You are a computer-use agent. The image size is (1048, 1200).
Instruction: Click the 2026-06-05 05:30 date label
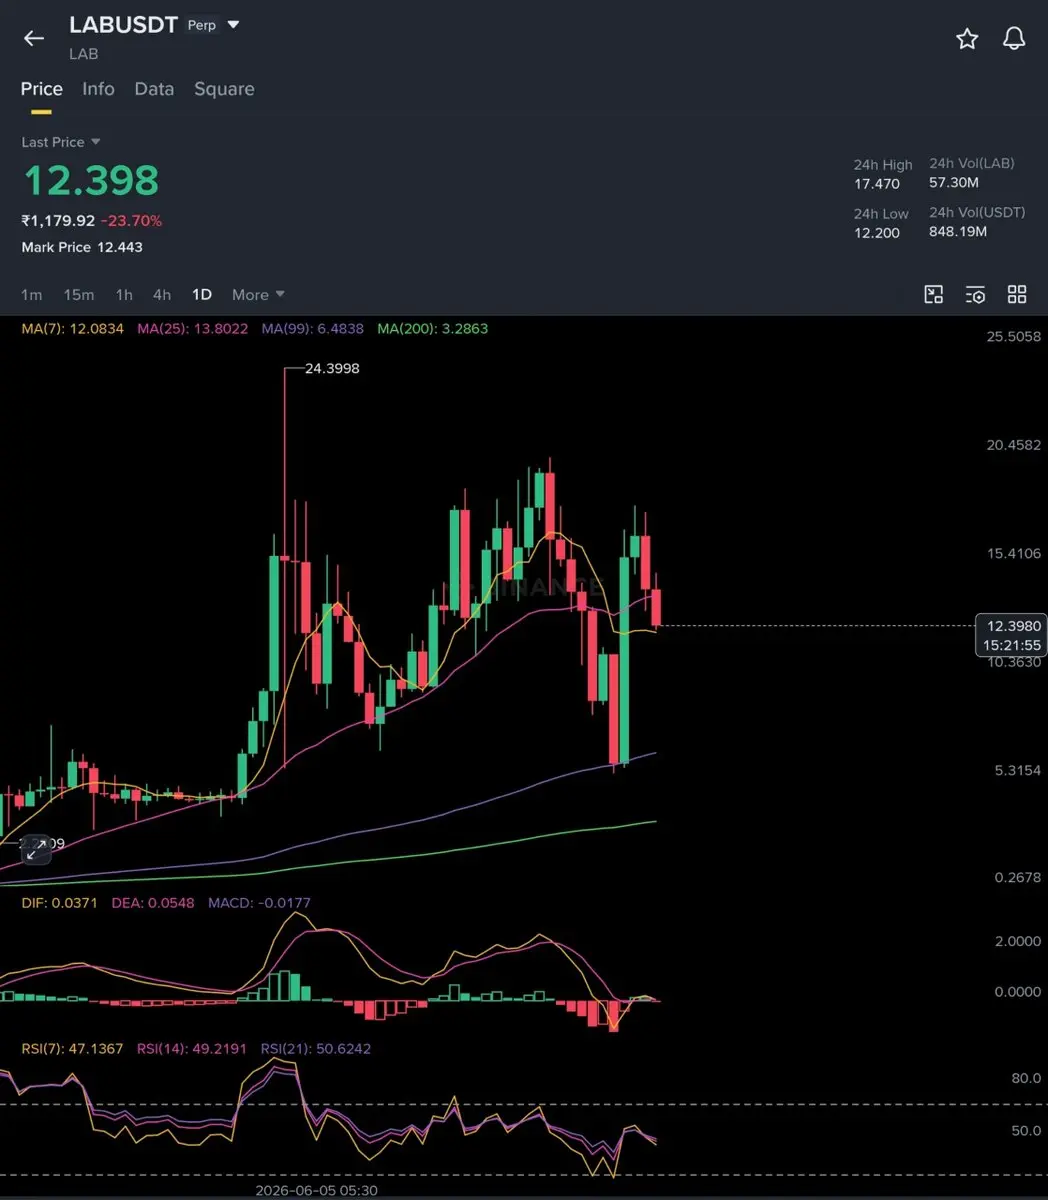pyautogui.click(x=316, y=1190)
